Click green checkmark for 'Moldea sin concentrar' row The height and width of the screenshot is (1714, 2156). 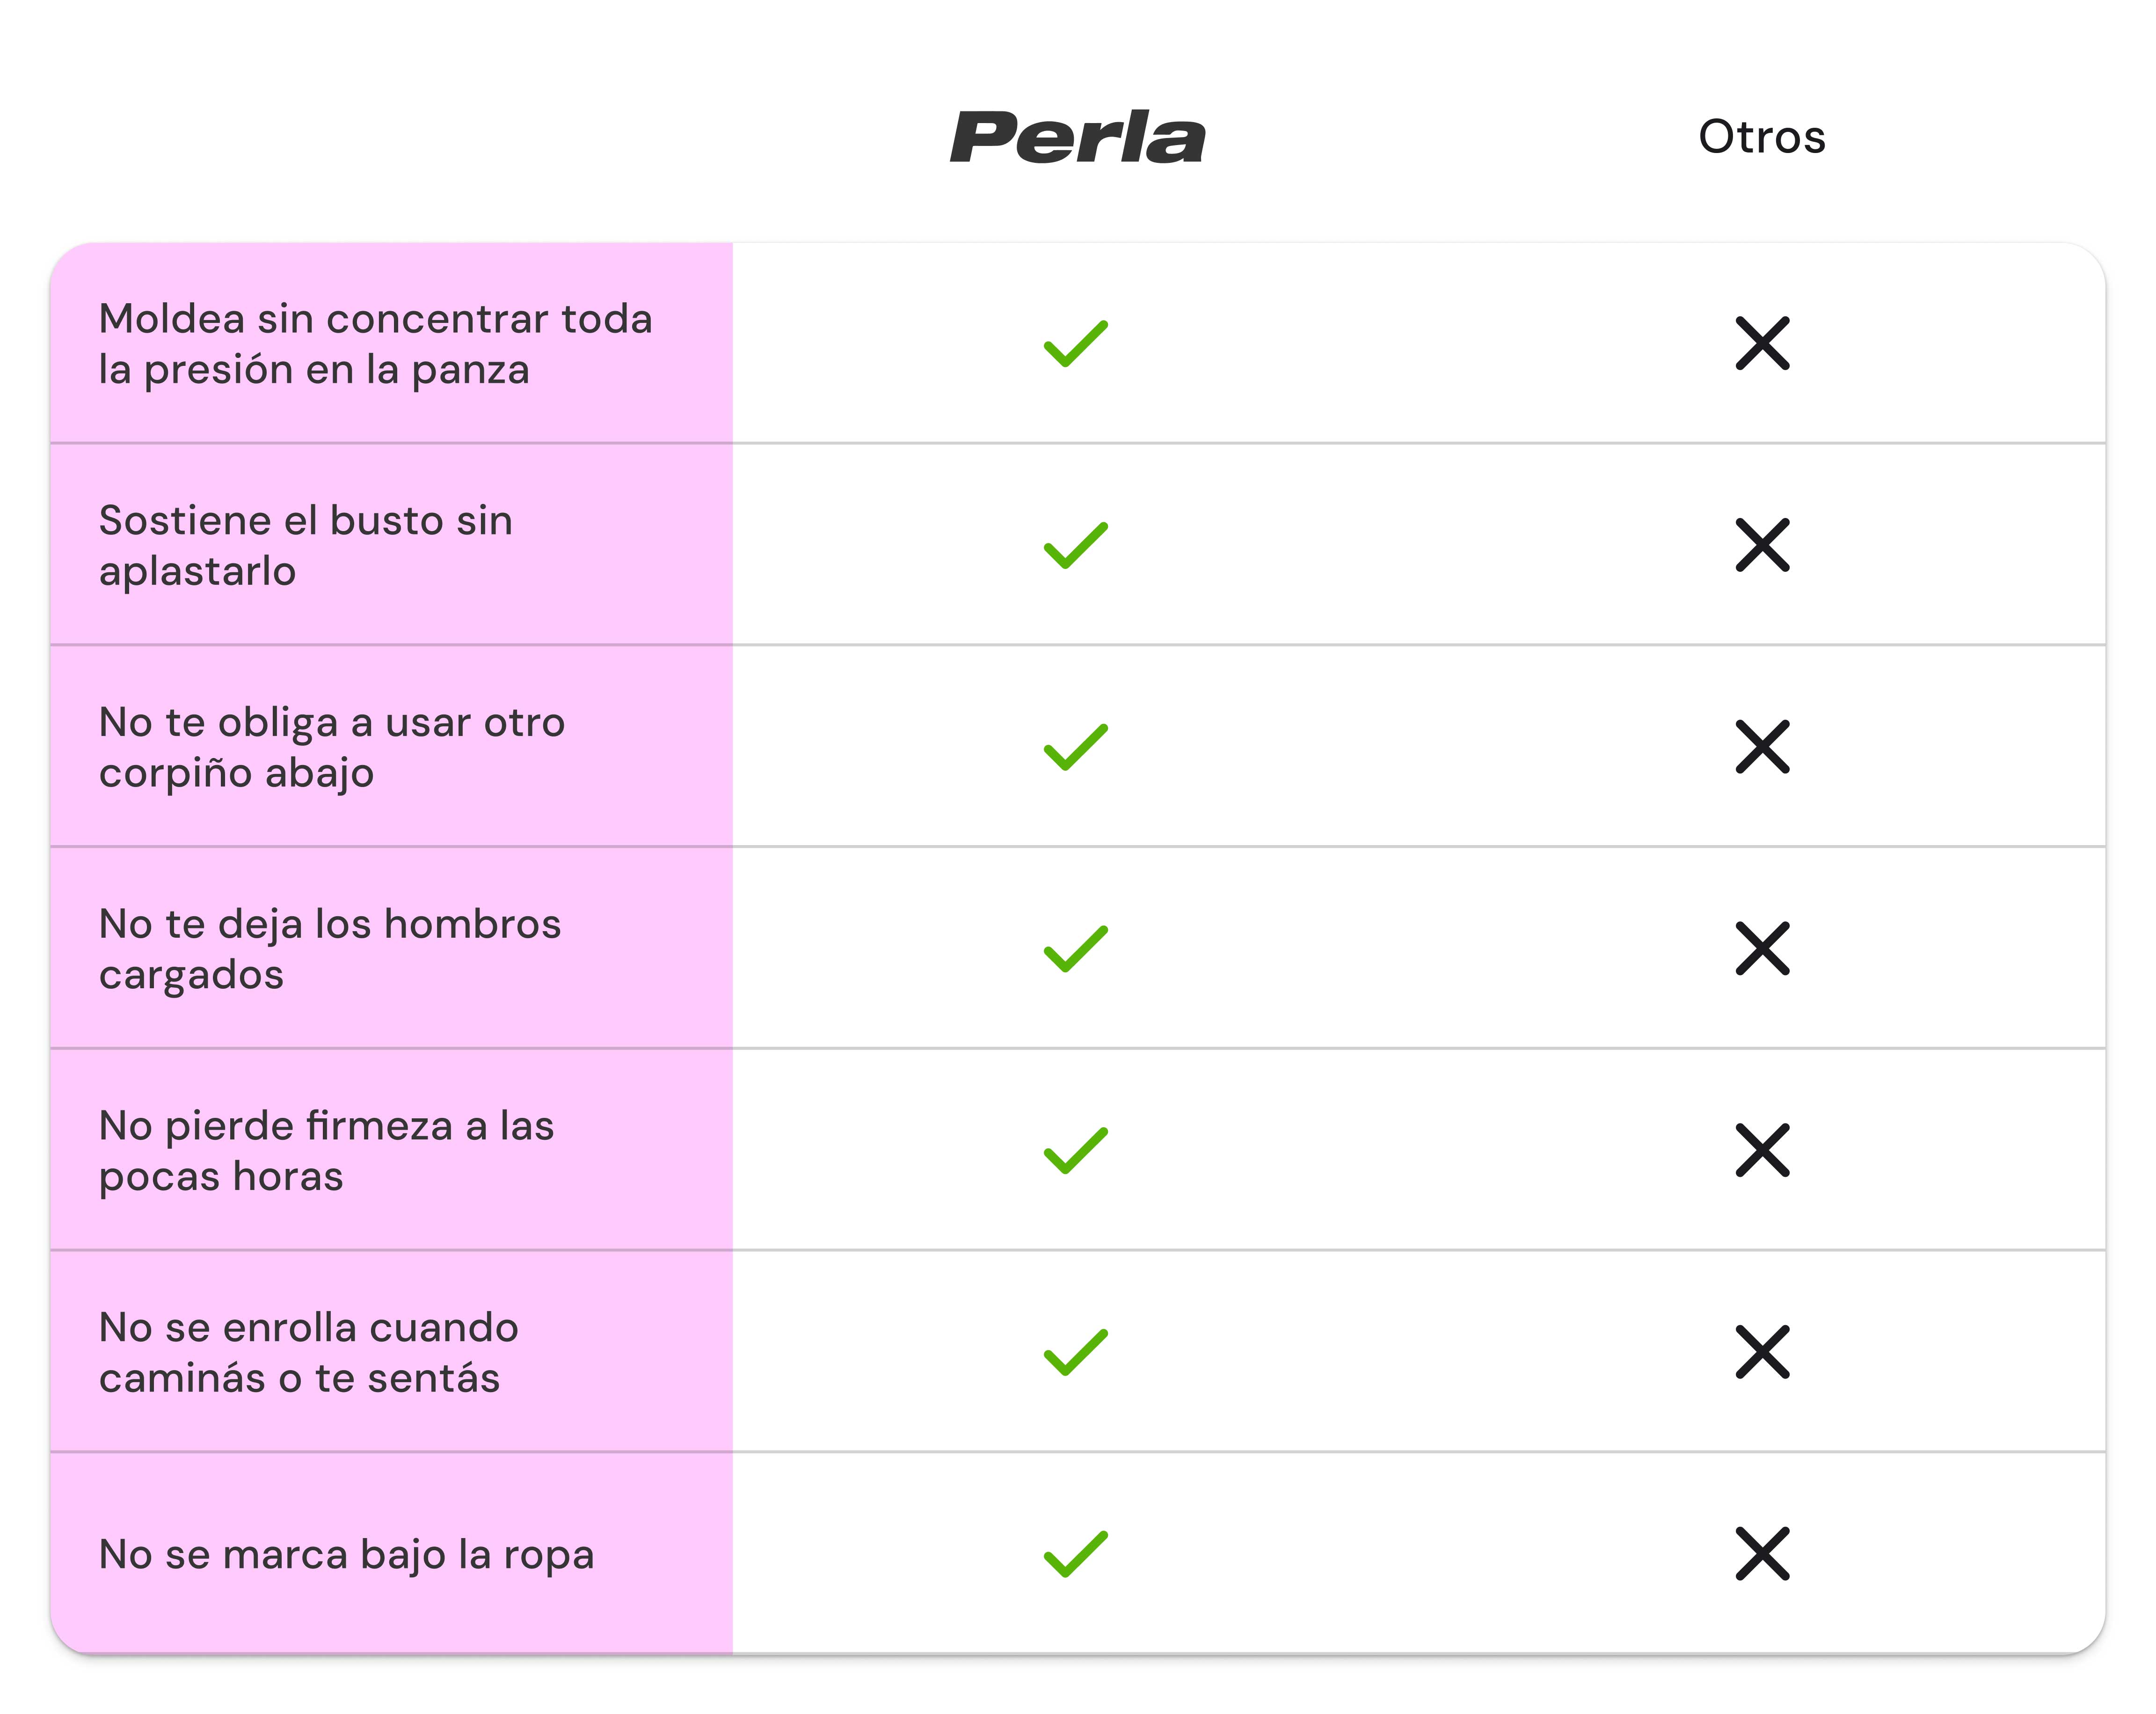(1075, 344)
